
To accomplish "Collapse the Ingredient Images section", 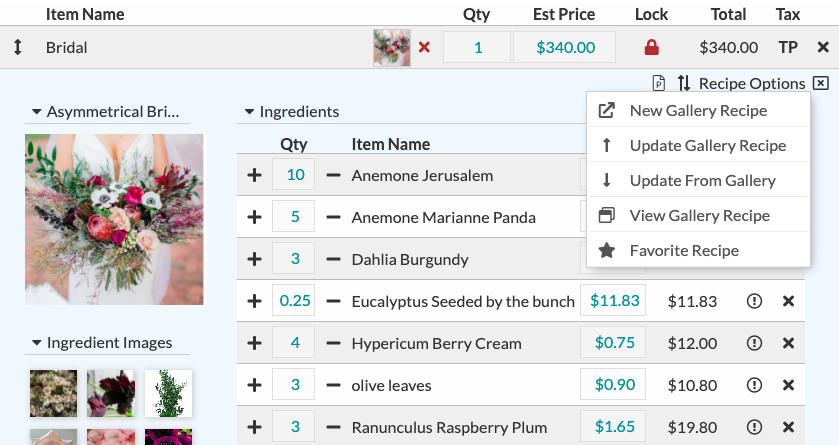I will pos(37,343).
